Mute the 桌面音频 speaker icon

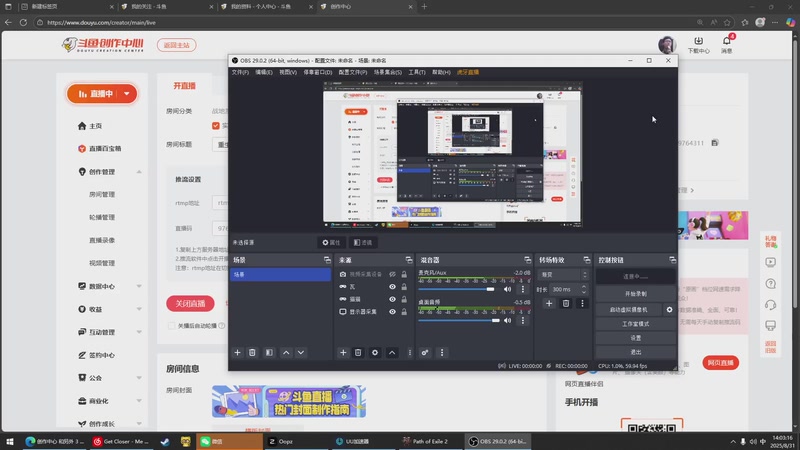[507, 320]
